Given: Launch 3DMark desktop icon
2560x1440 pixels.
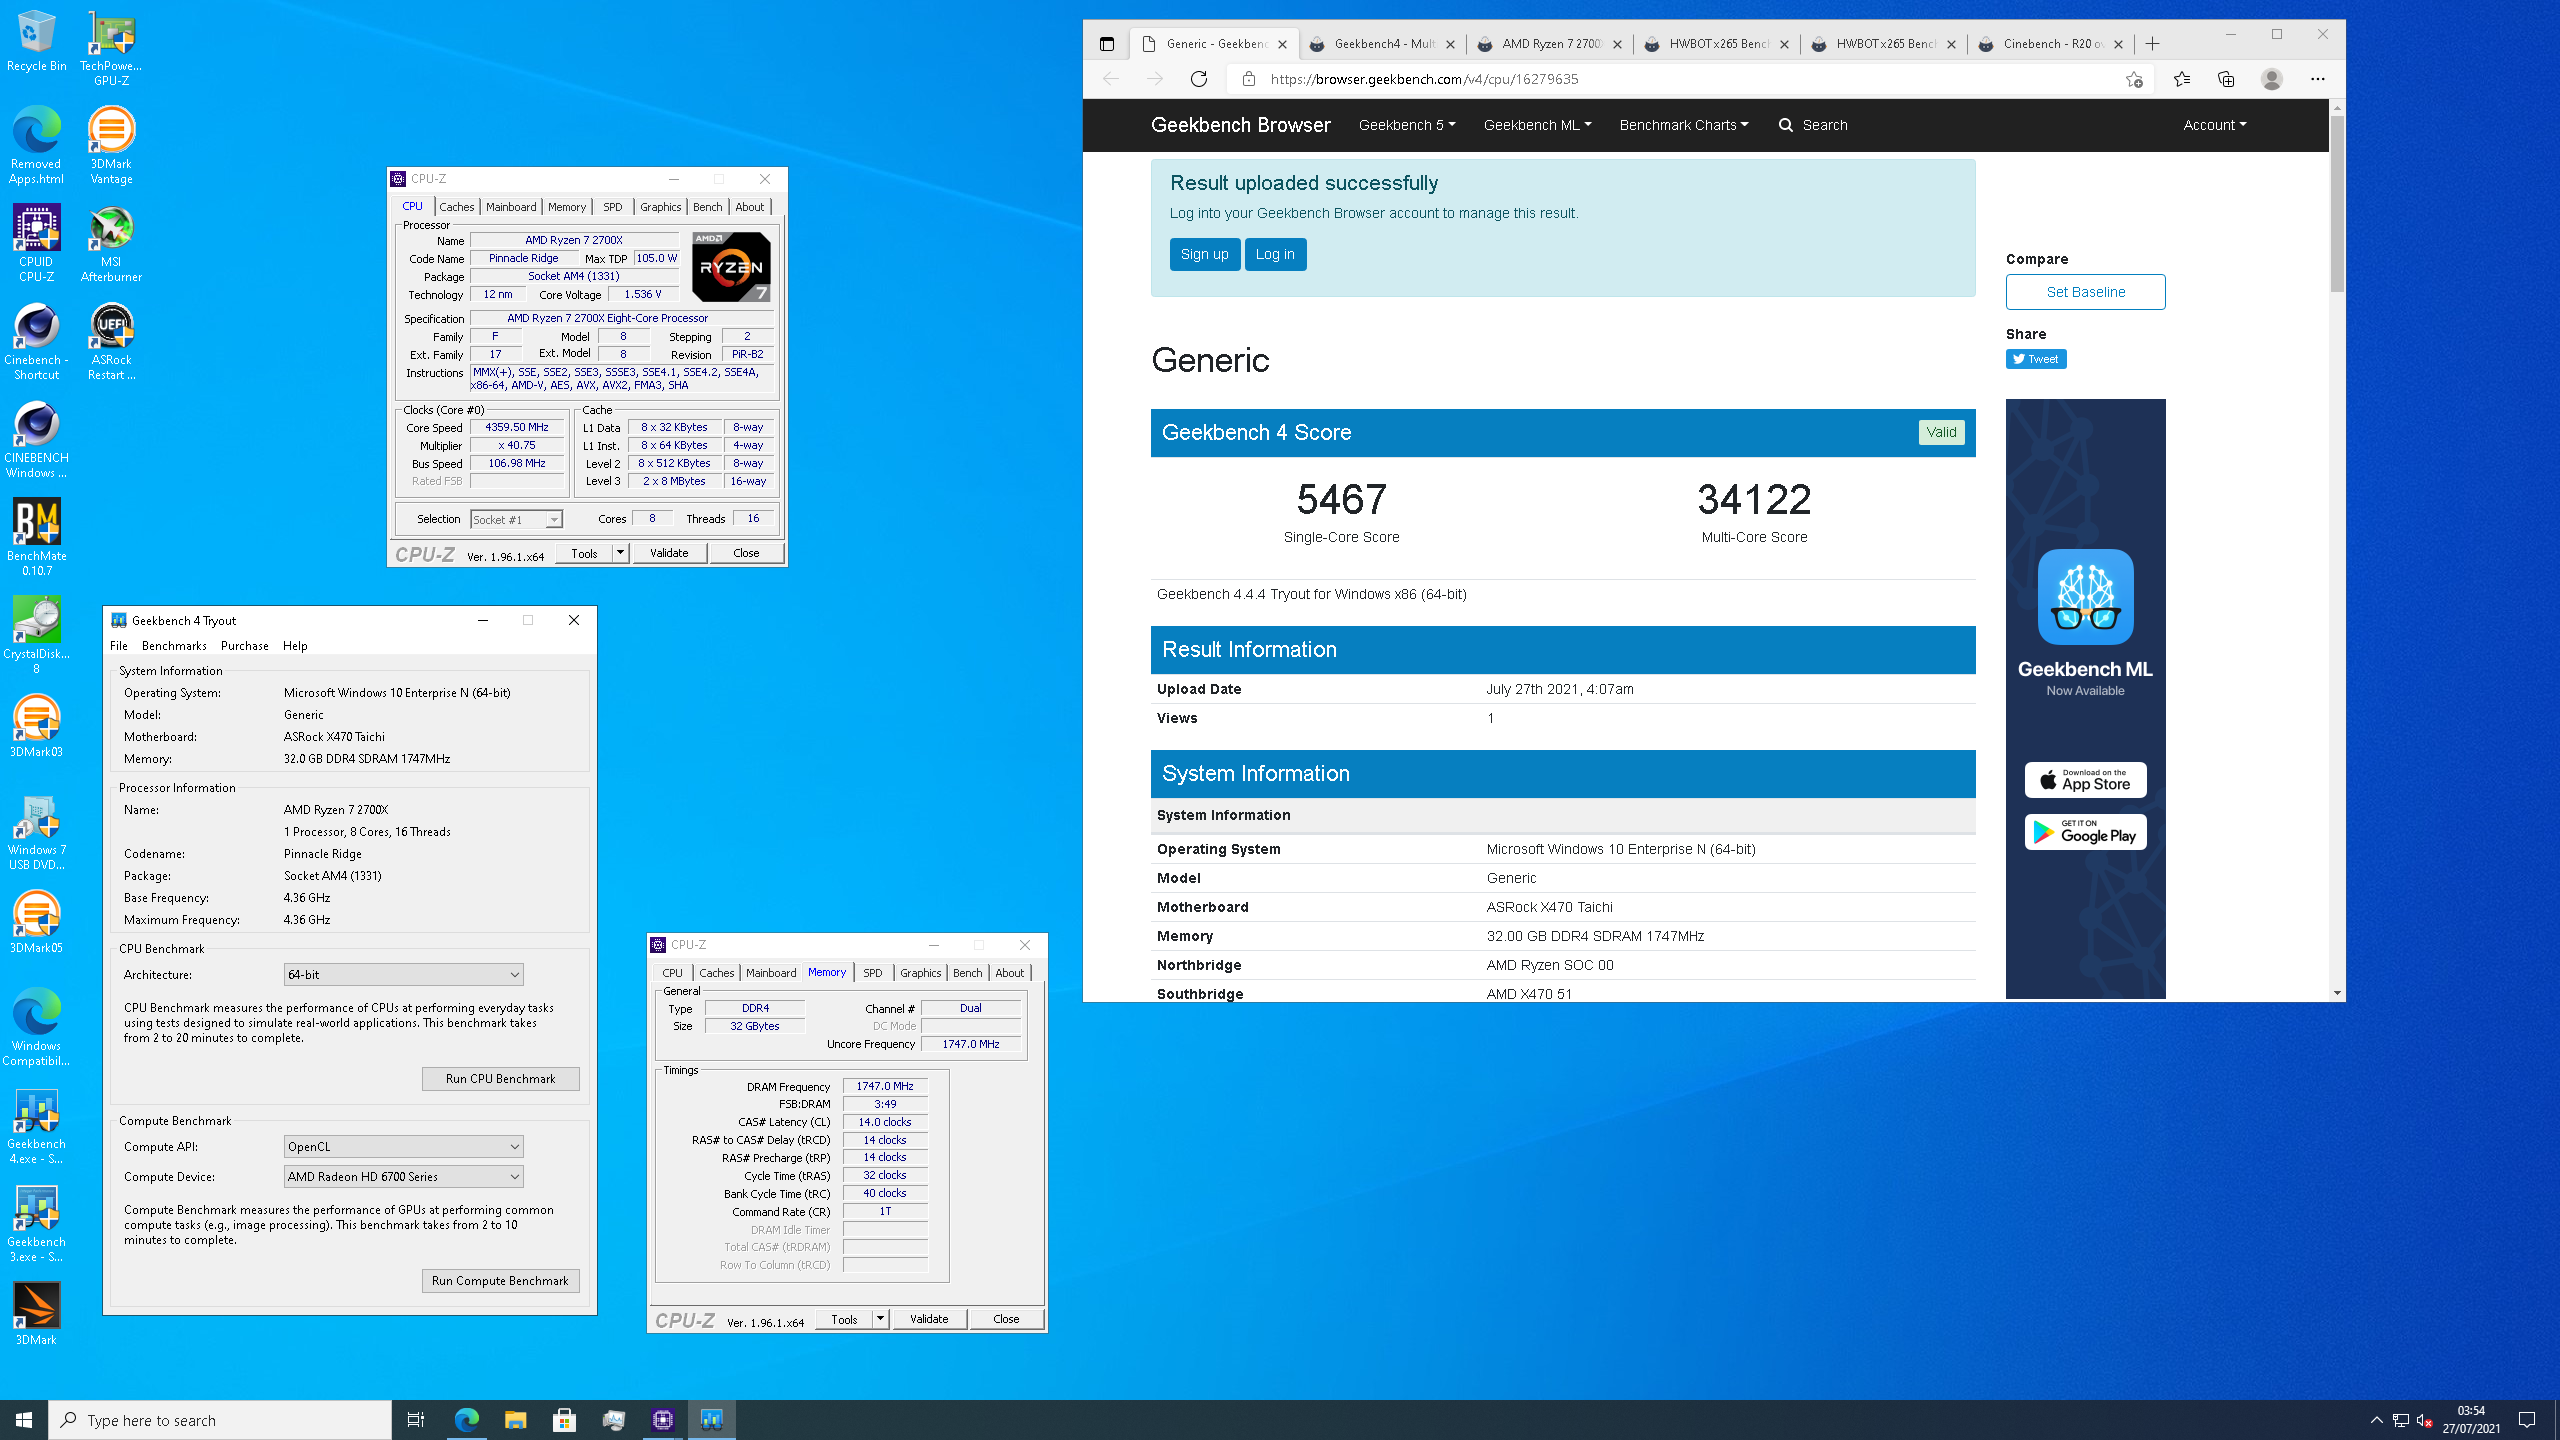Looking at the screenshot, I should pos(36,1314).
